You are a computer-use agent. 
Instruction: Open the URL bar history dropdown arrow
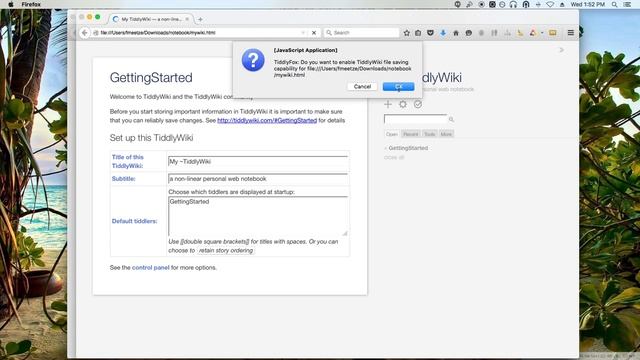coord(303,33)
